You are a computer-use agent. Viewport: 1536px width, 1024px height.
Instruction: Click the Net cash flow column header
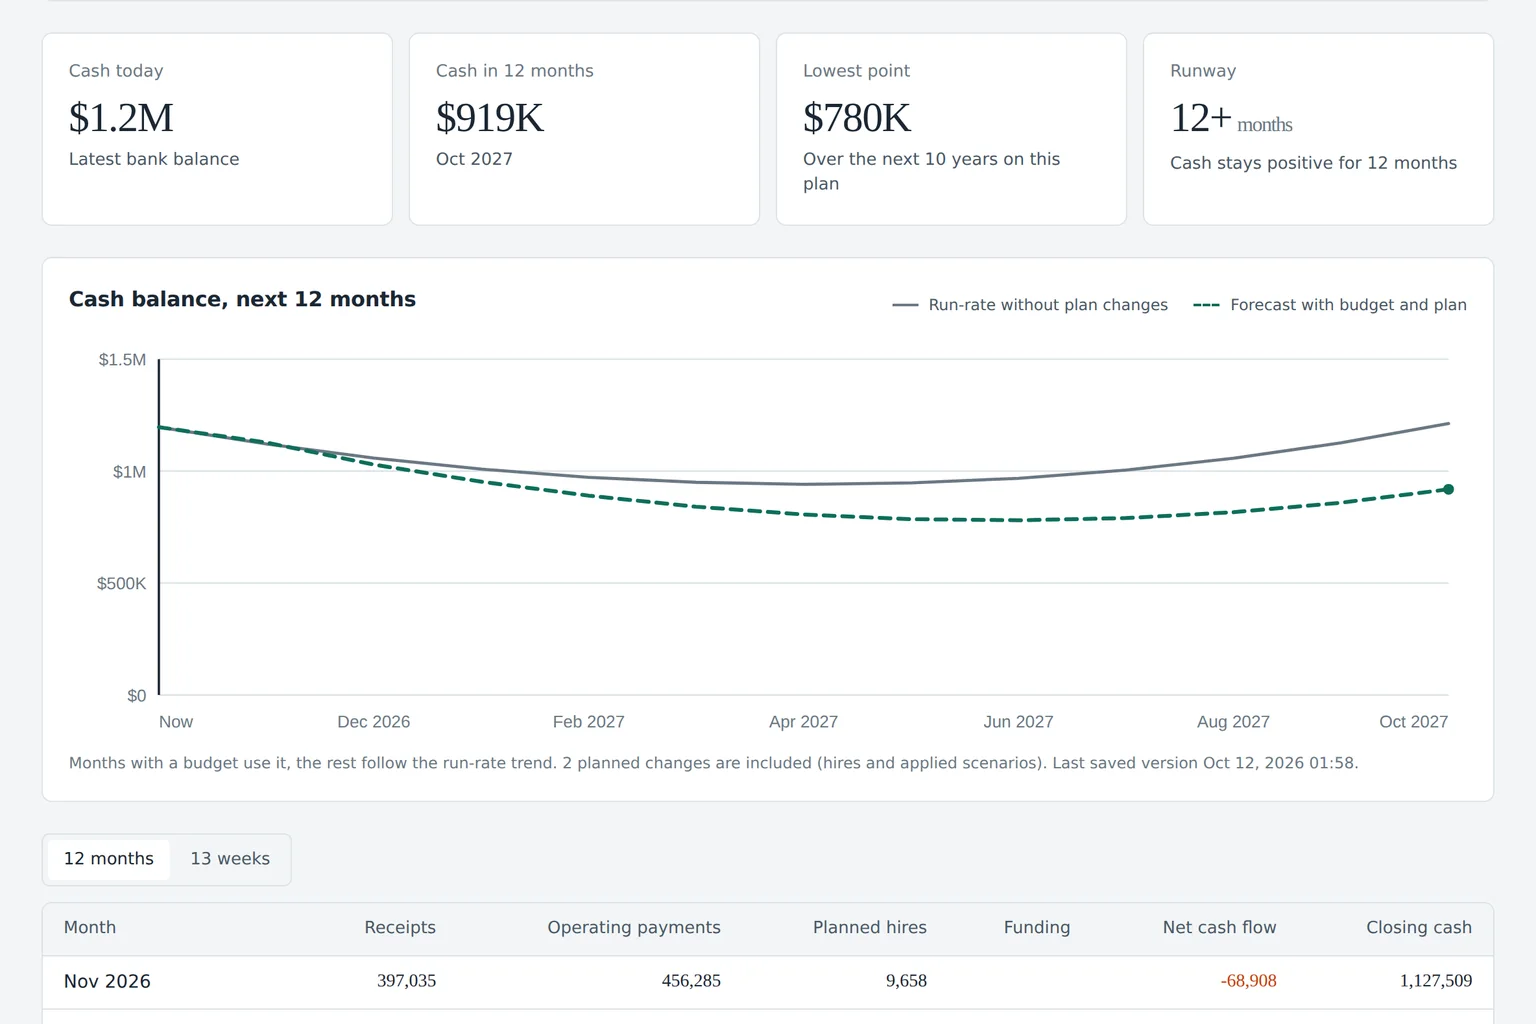click(x=1220, y=928)
